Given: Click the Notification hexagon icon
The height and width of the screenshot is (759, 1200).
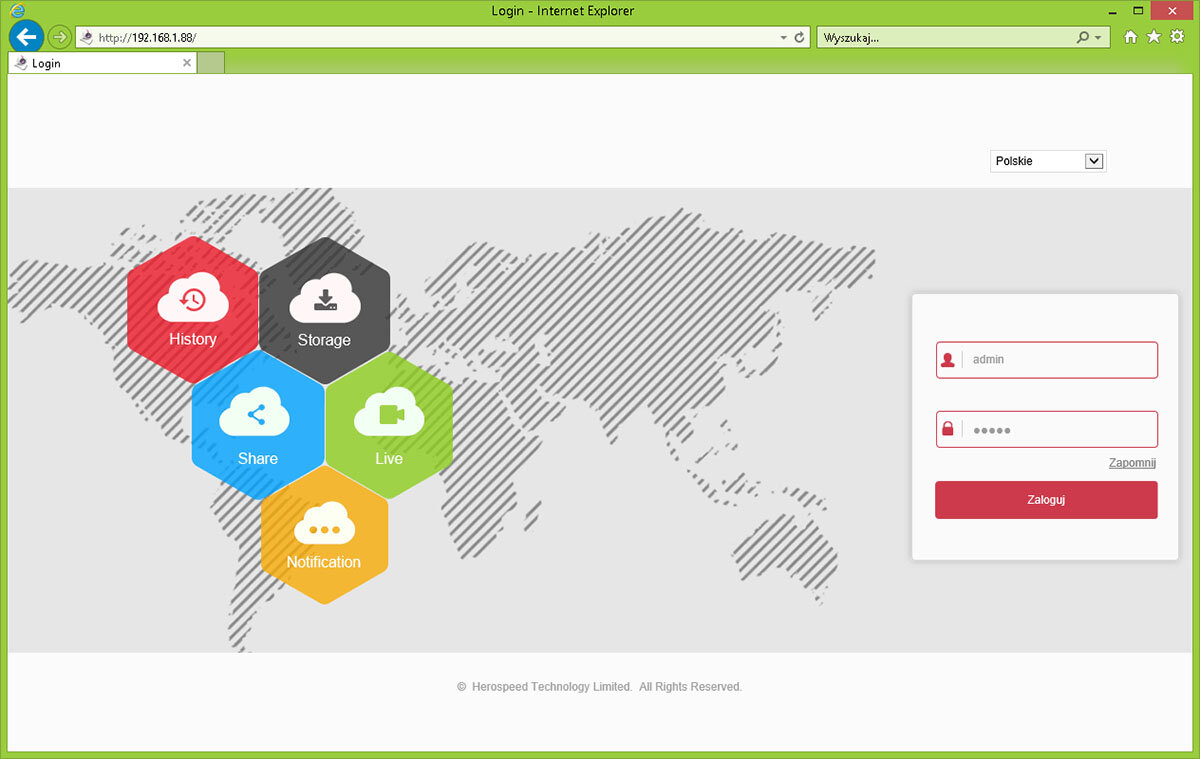Looking at the screenshot, I should [x=324, y=534].
